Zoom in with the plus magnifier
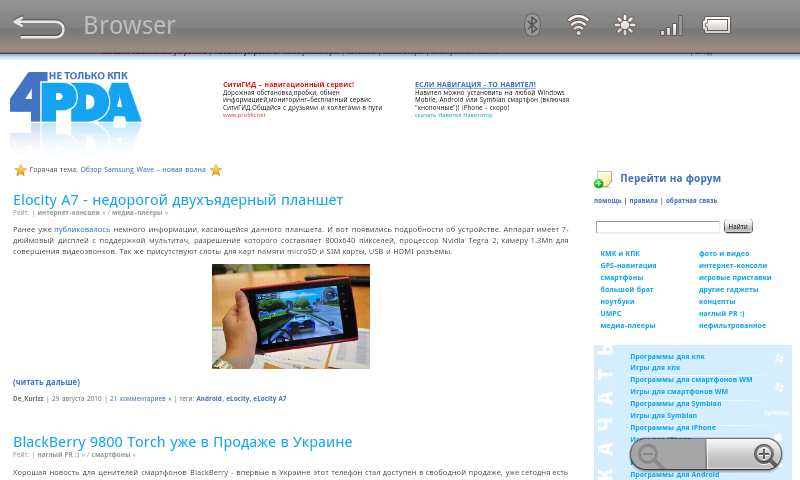The width and height of the screenshot is (800, 480). coord(765,455)
